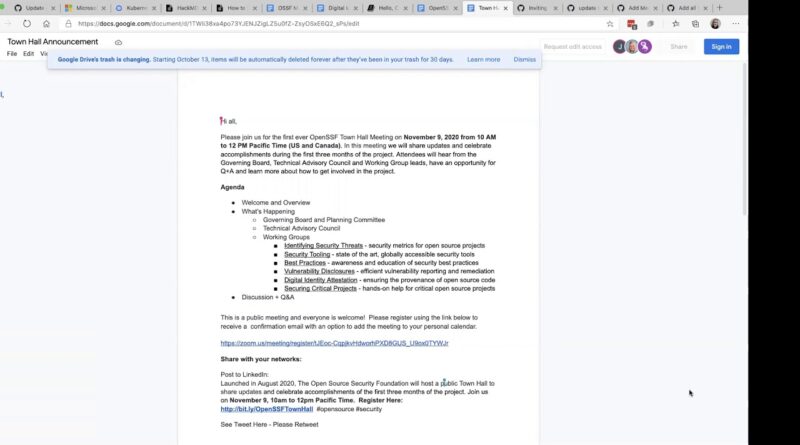Click the Town Hall Announcement document title

(53, 42)
